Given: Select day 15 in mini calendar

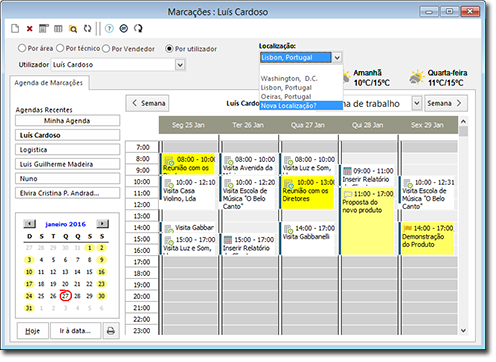Looking at the screenshot, I should (x=89, y=272).
